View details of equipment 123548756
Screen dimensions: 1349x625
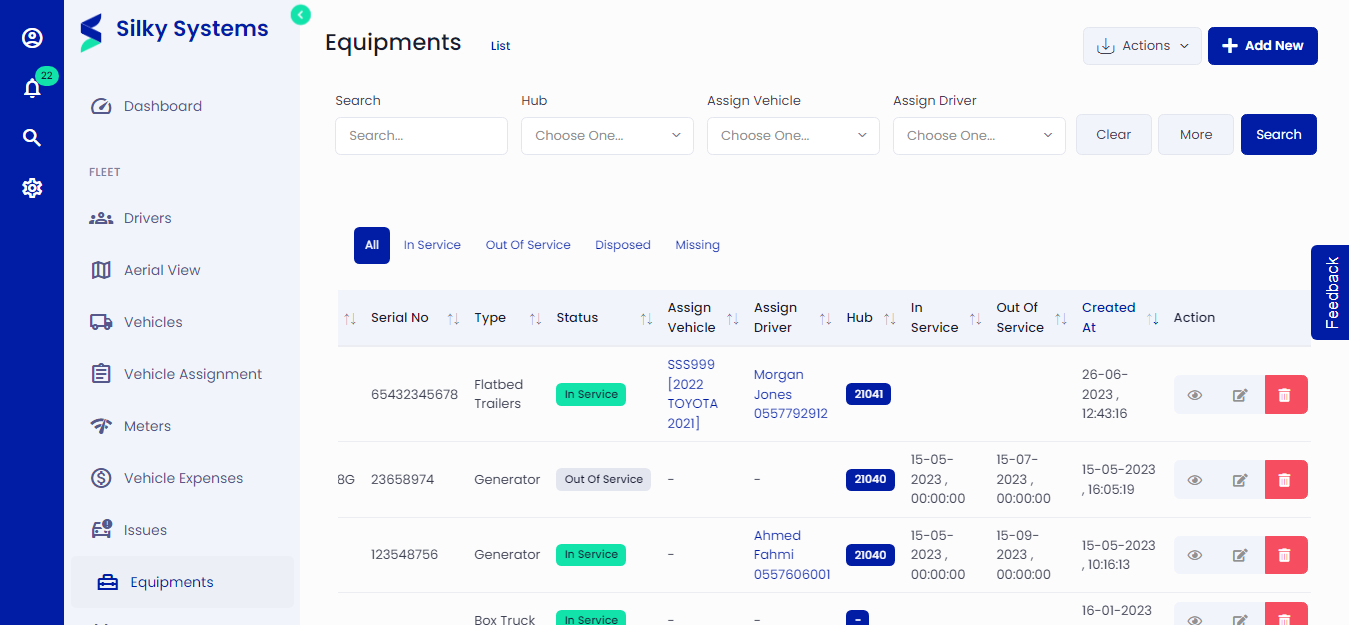point(1194,555)
